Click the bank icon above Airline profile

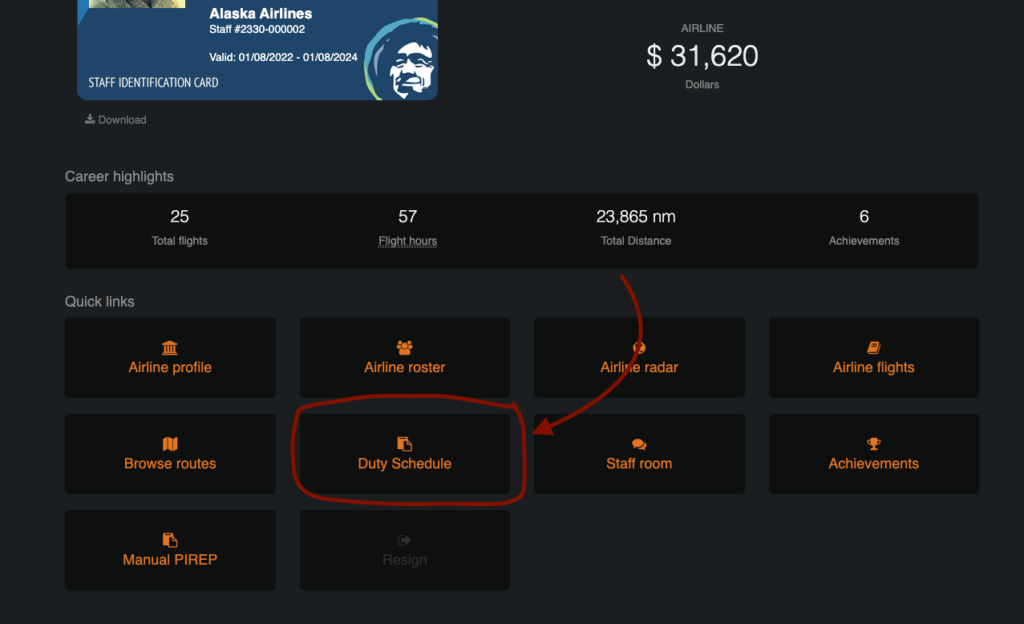[170, 347]
